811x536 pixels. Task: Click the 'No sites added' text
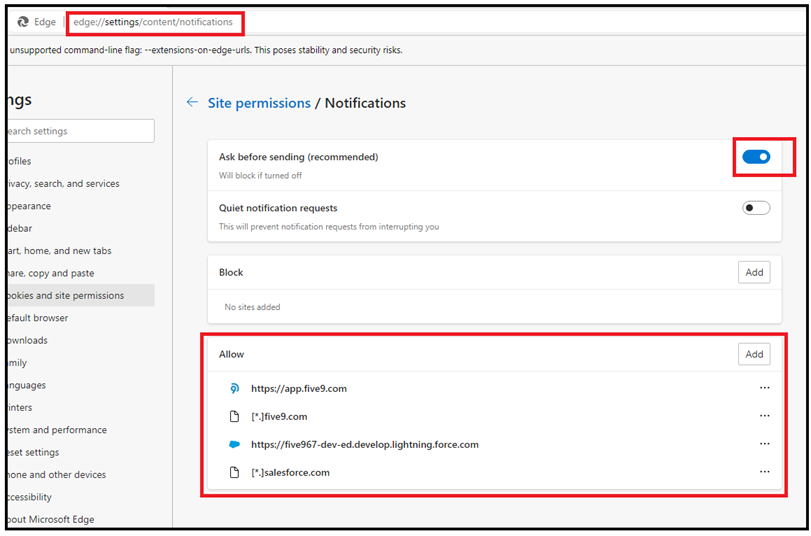[x=252, y=307]
